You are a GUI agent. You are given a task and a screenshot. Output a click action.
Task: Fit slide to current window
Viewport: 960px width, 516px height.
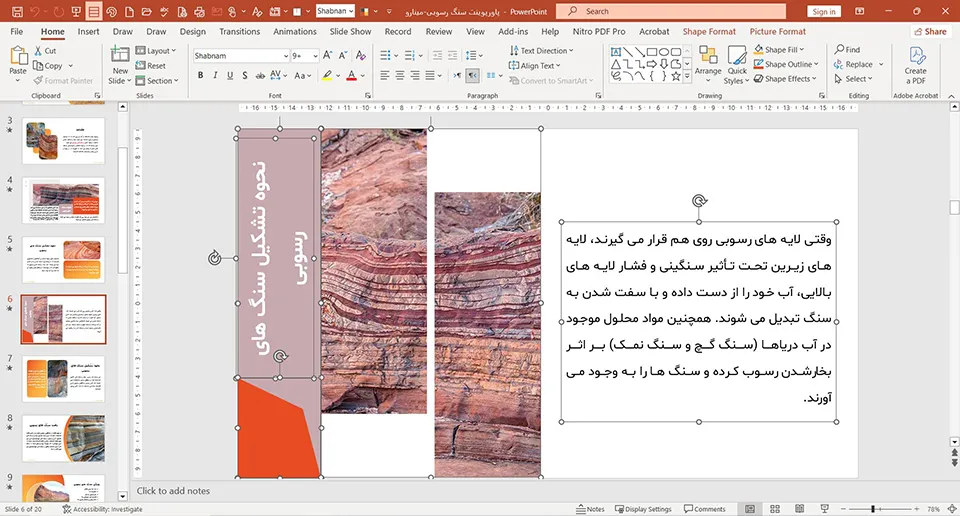[951, 509]
